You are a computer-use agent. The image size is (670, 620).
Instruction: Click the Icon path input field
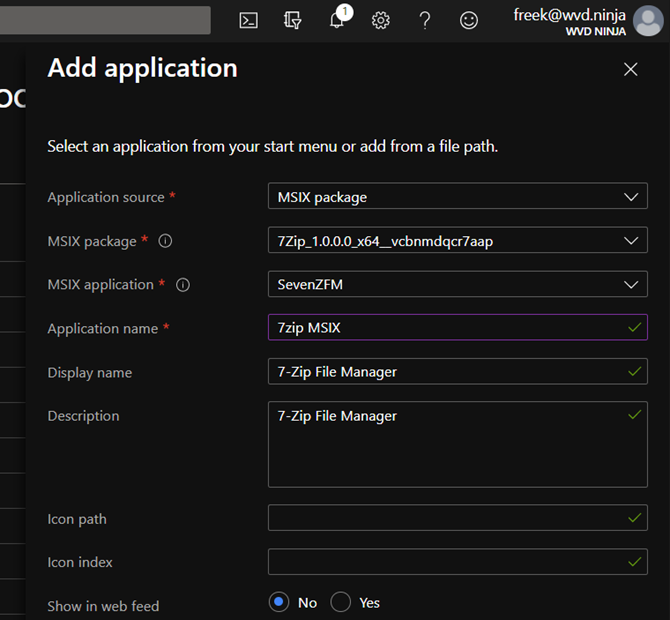458,518
